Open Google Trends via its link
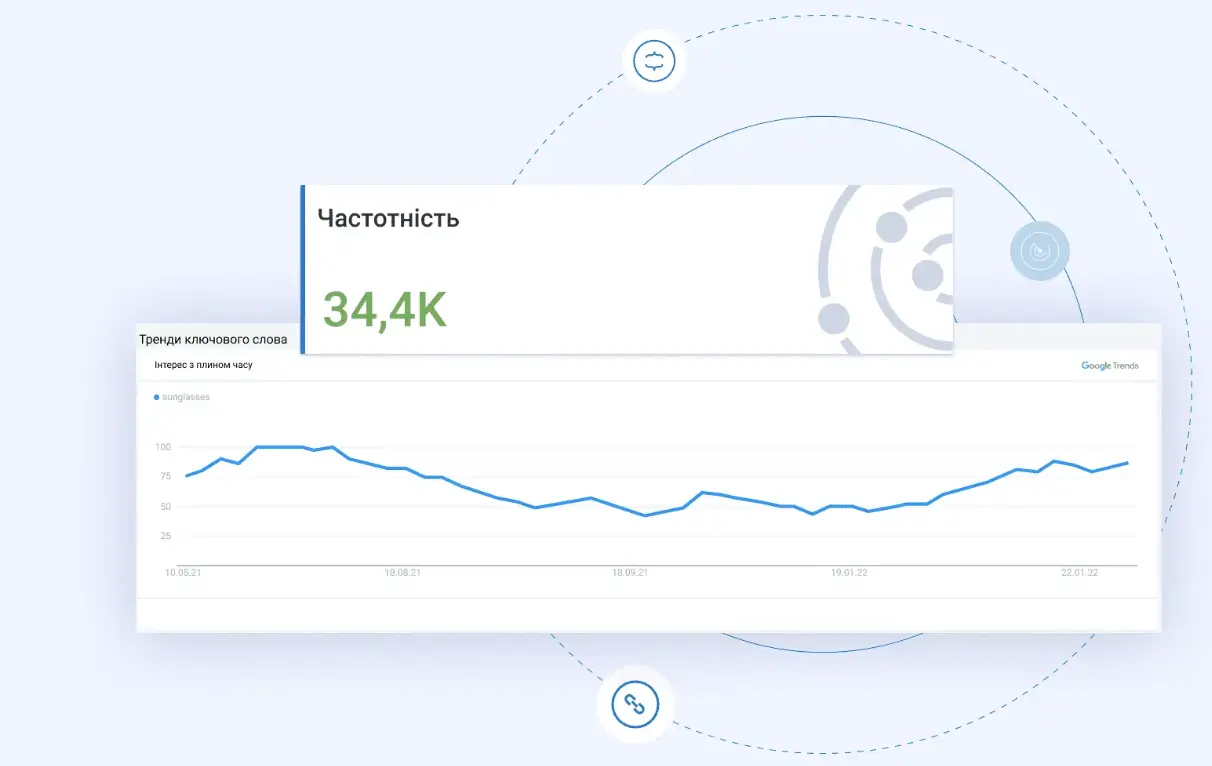Screen dimensions: 1212x766 [1109, 366]
